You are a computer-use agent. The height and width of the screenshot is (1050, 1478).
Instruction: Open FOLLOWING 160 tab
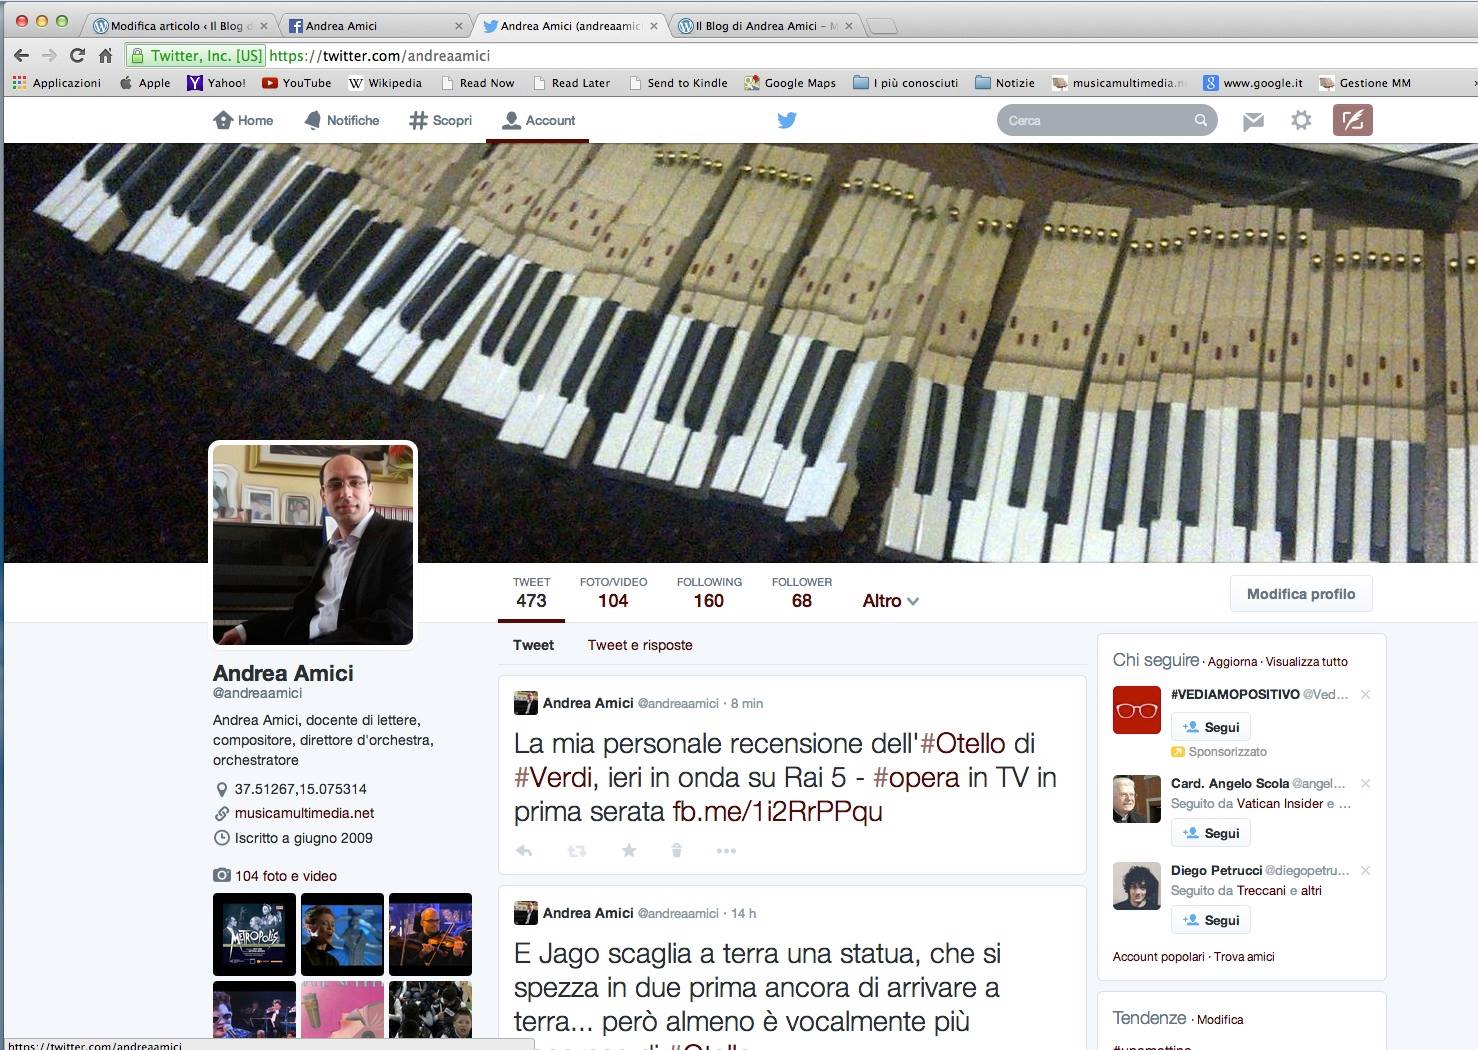point(709,593)
